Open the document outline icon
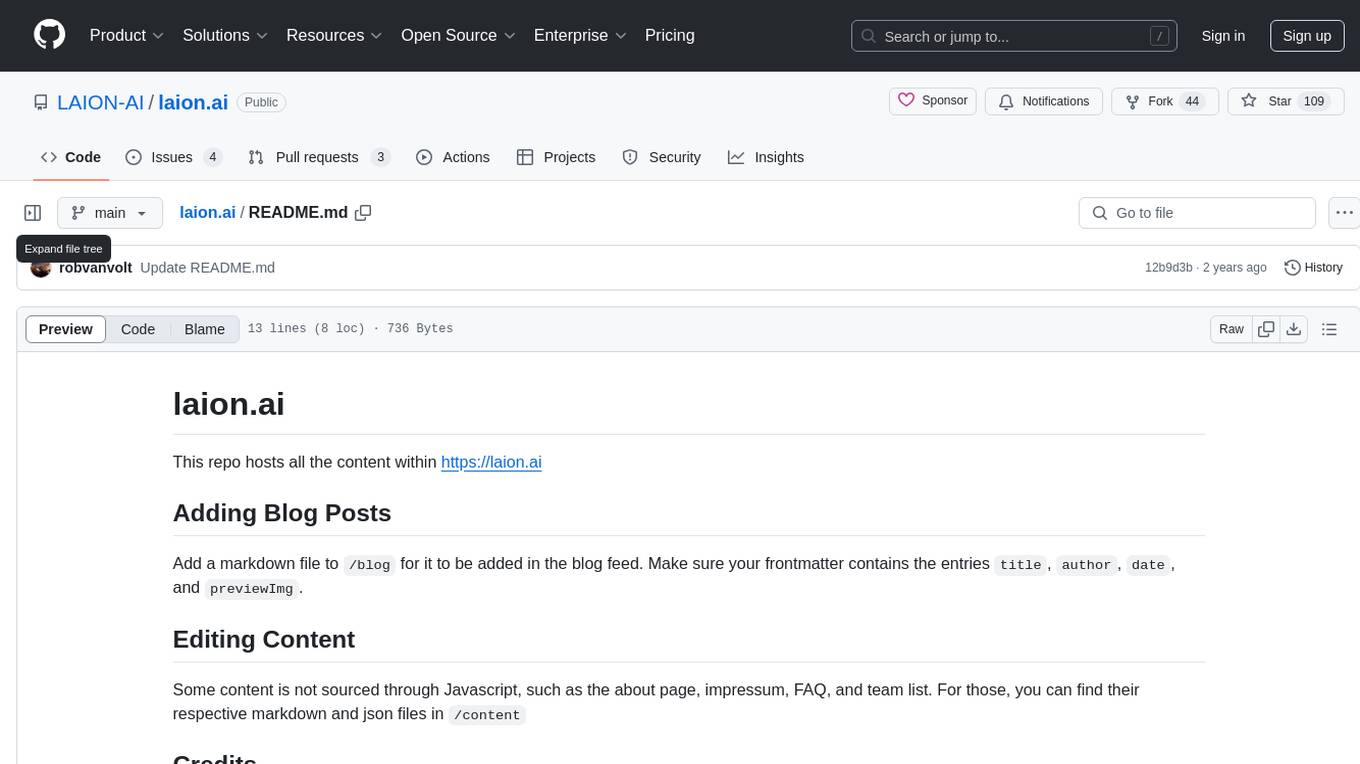The height and width of the screenshot is (764, 1360). click(x=1329, y=329)
